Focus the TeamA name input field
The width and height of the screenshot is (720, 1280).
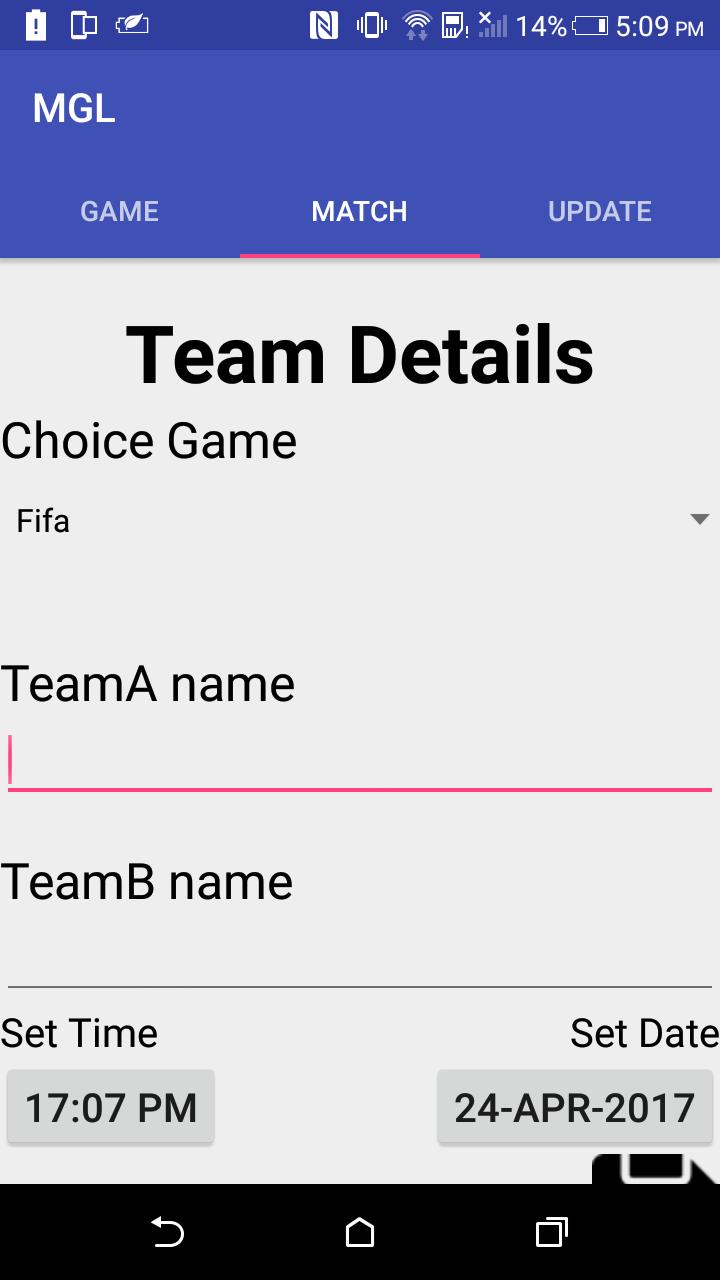[x=360, y=761]
